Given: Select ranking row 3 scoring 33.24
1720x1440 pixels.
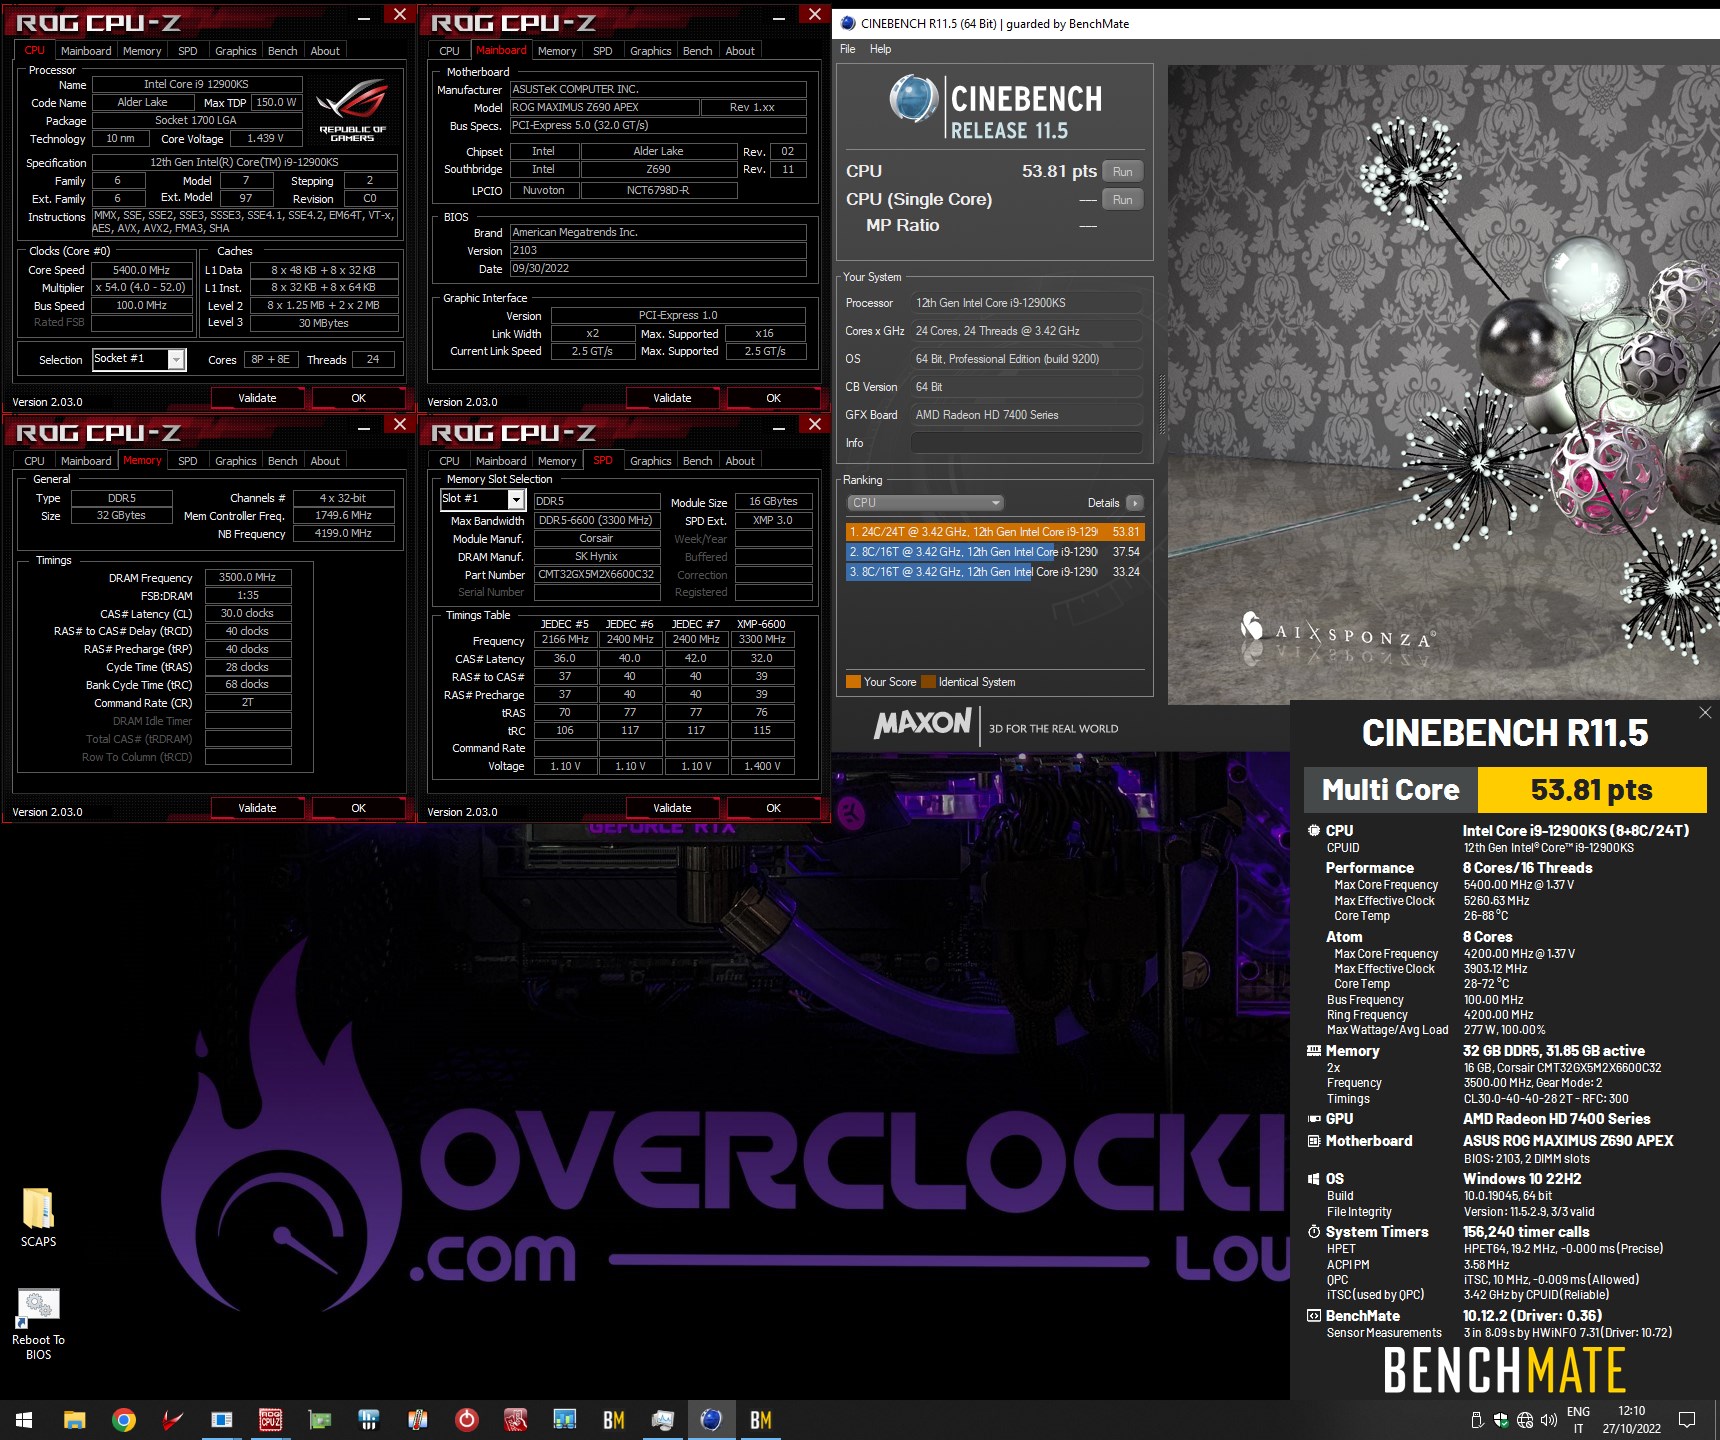Looking at the screenshot, I should [x=994, y=572].
